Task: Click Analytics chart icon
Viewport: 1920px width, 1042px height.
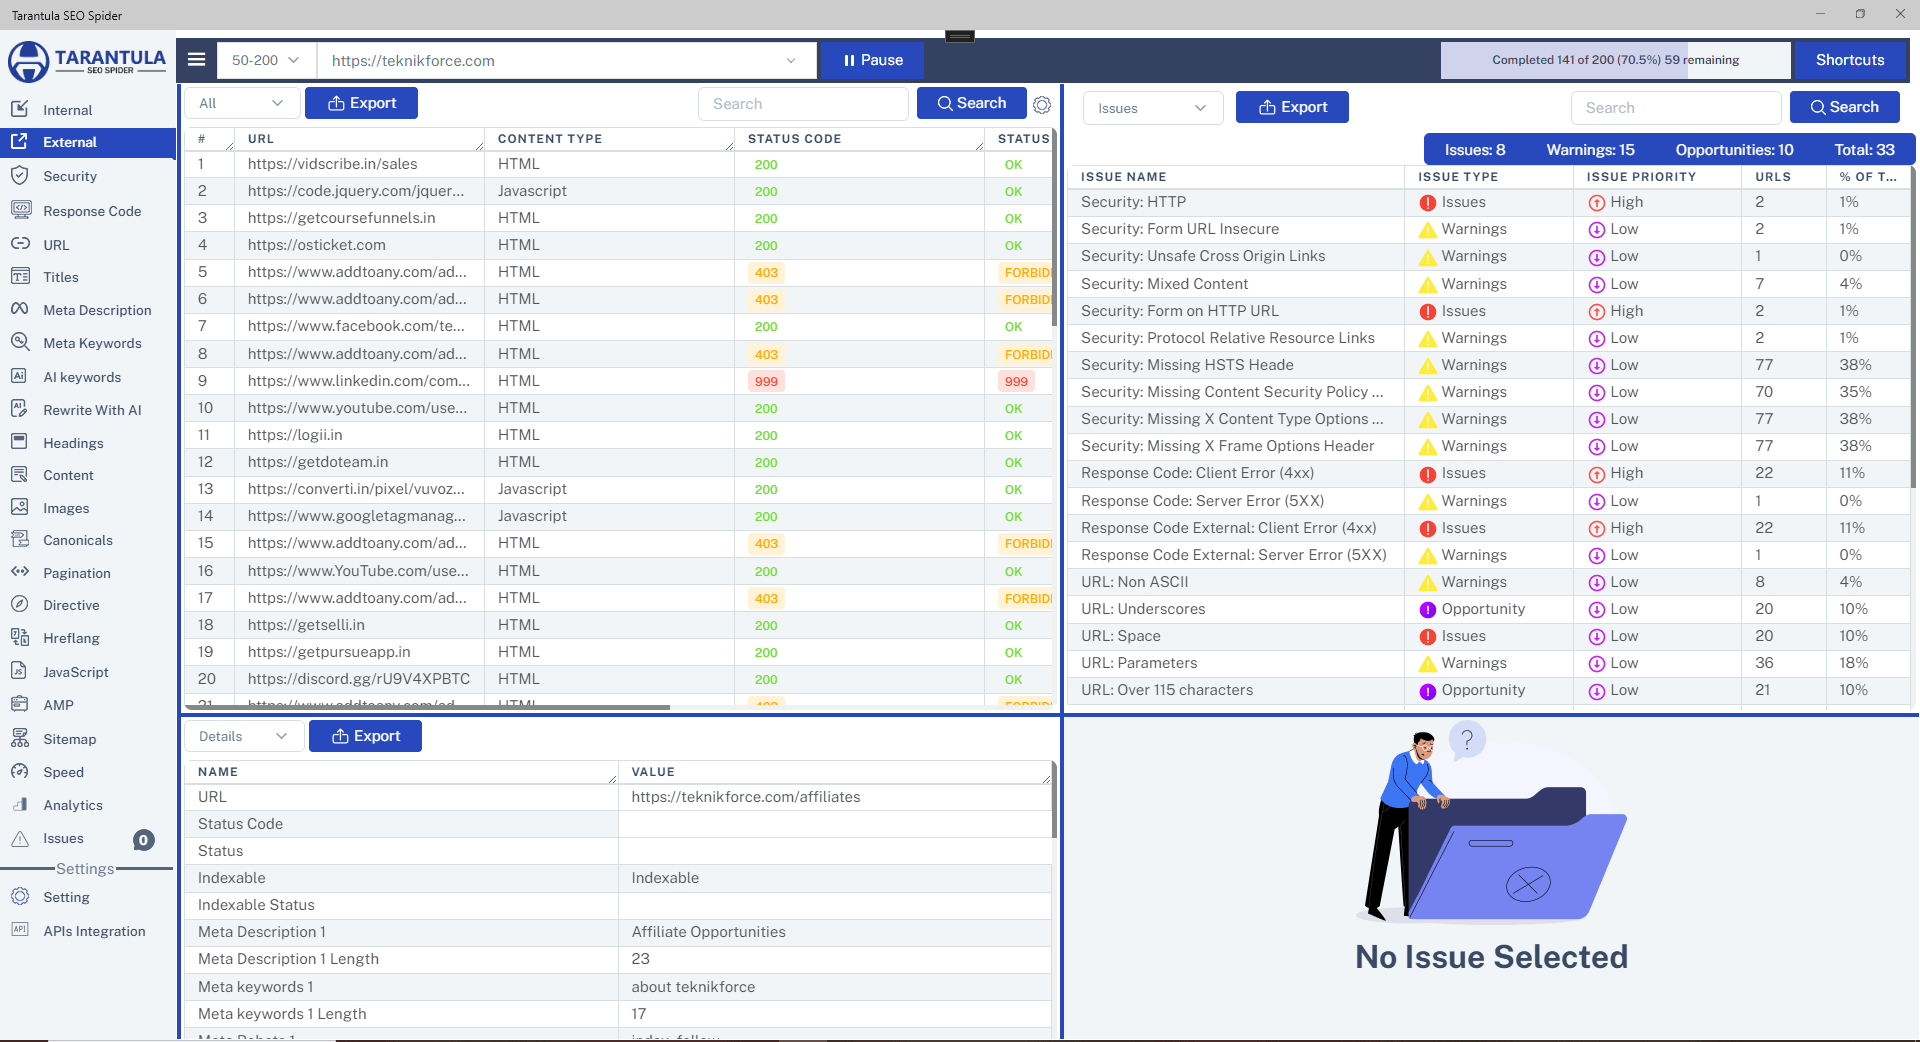Action: click(20, 804)
